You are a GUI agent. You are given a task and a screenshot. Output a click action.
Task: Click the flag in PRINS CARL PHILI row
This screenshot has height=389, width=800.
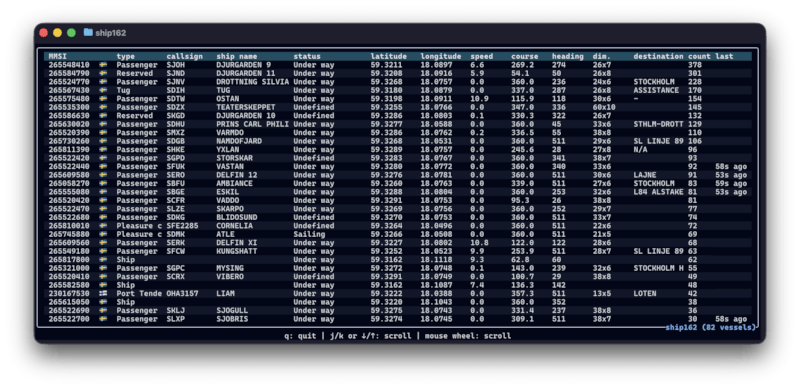[x=103, y=124]
